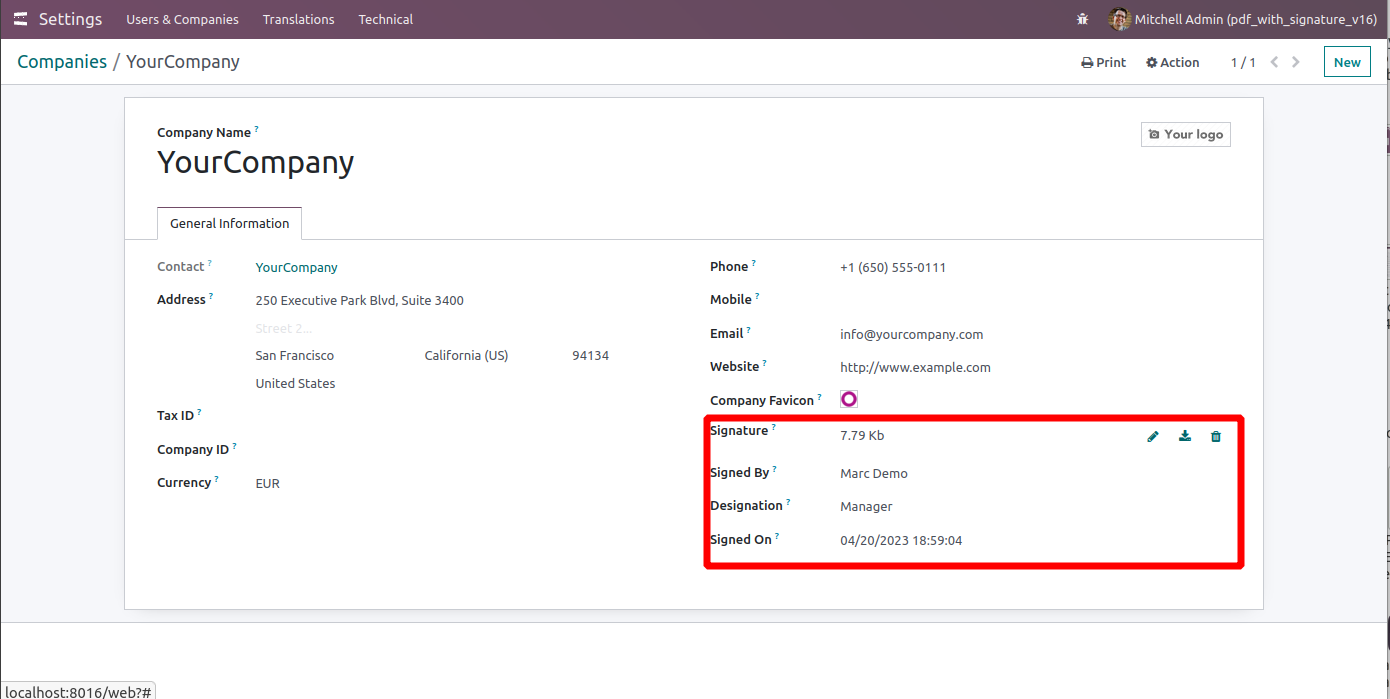Open the Print menu
Viewport: 1390px width, 699px height.
click(x=1103, y=62)
